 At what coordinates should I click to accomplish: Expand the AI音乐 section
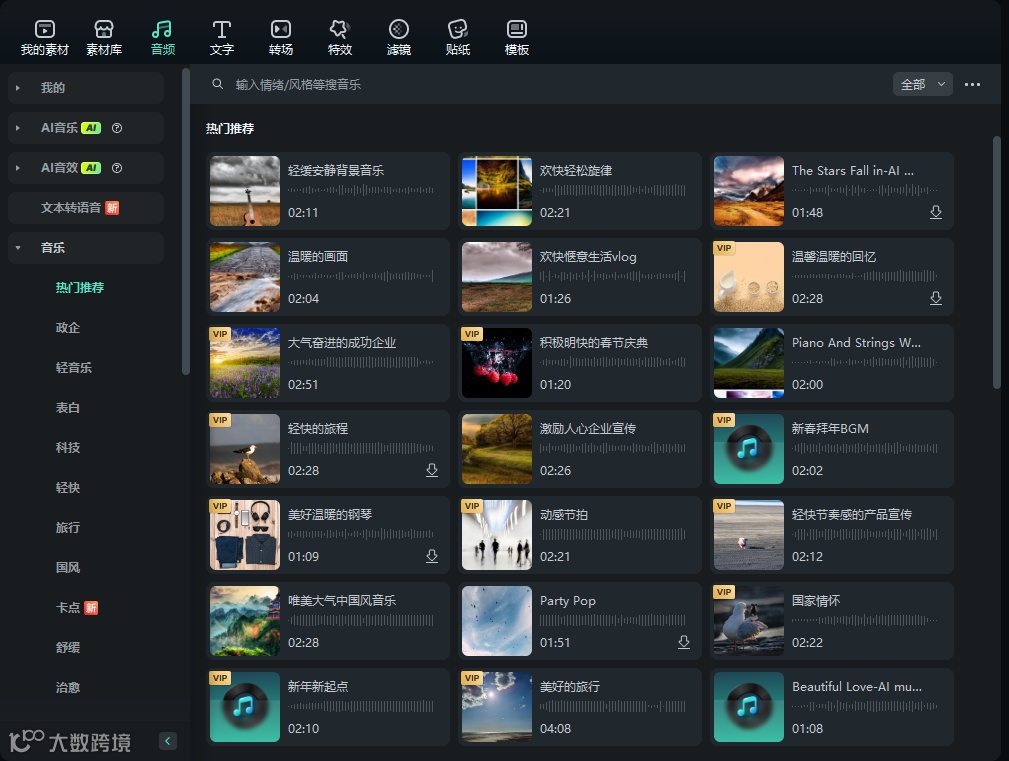click(18, 128)
